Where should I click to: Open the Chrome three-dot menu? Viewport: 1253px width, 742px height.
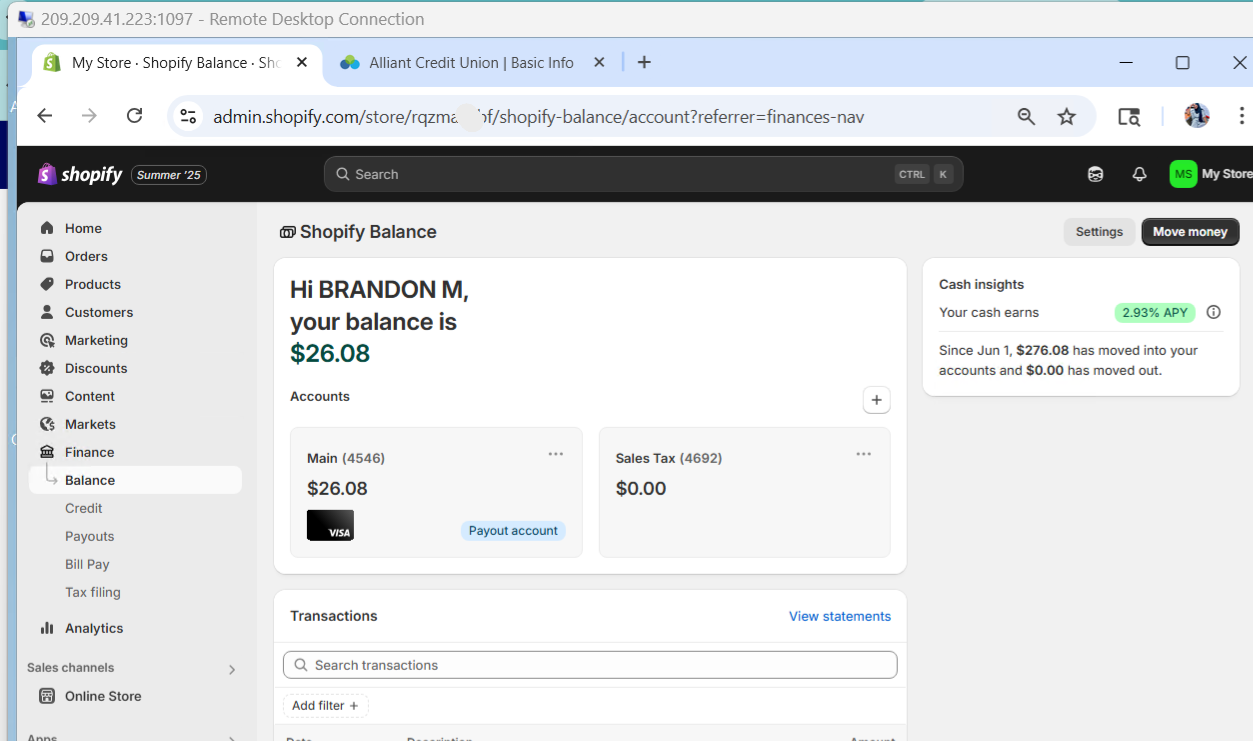[x=1242, y=116]
